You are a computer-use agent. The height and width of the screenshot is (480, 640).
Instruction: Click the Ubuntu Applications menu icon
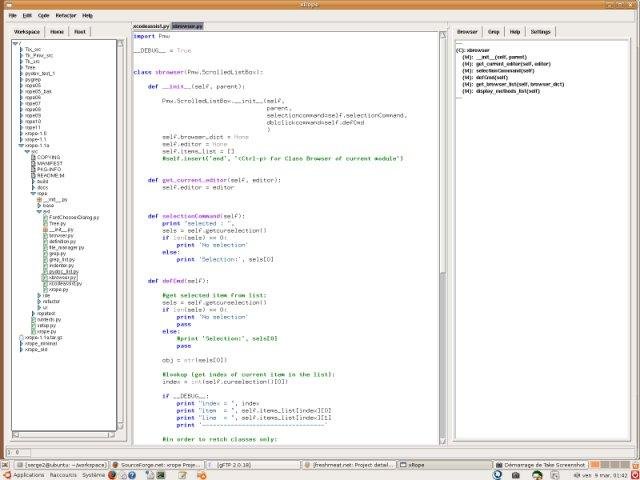[x=6, y=475]
